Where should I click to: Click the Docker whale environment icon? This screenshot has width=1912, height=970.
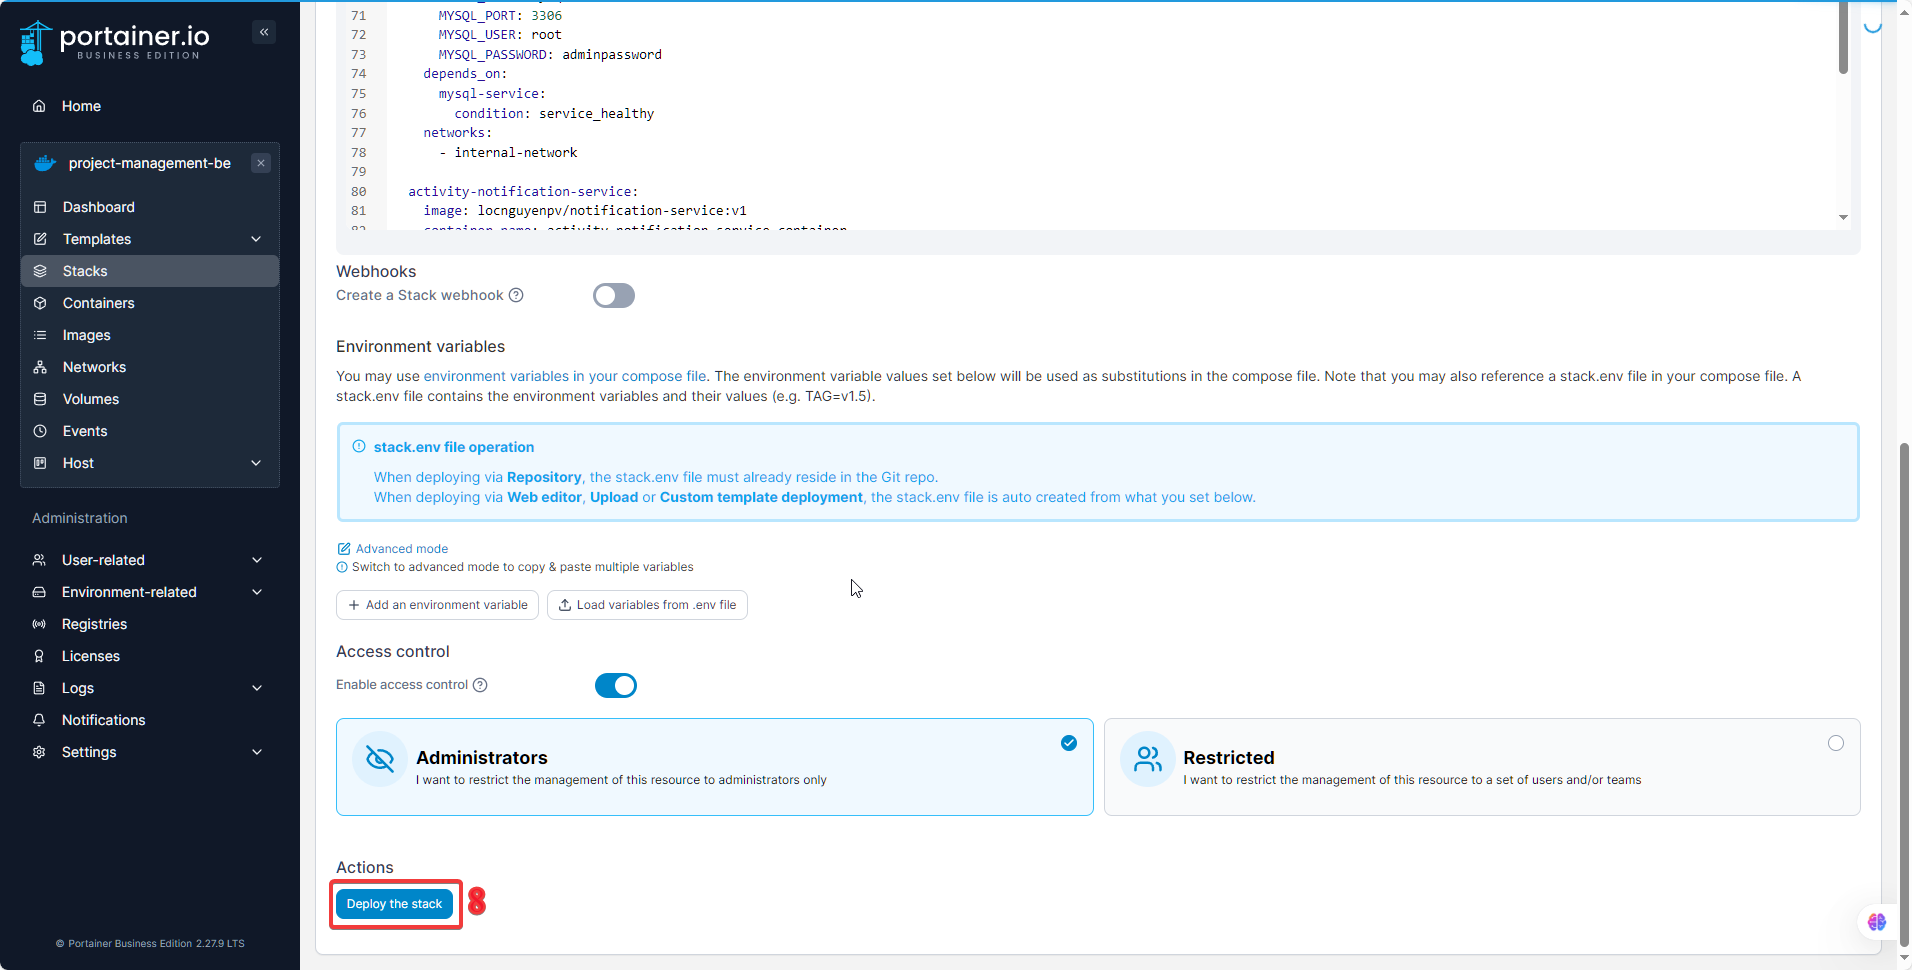(x=45, y=163)
